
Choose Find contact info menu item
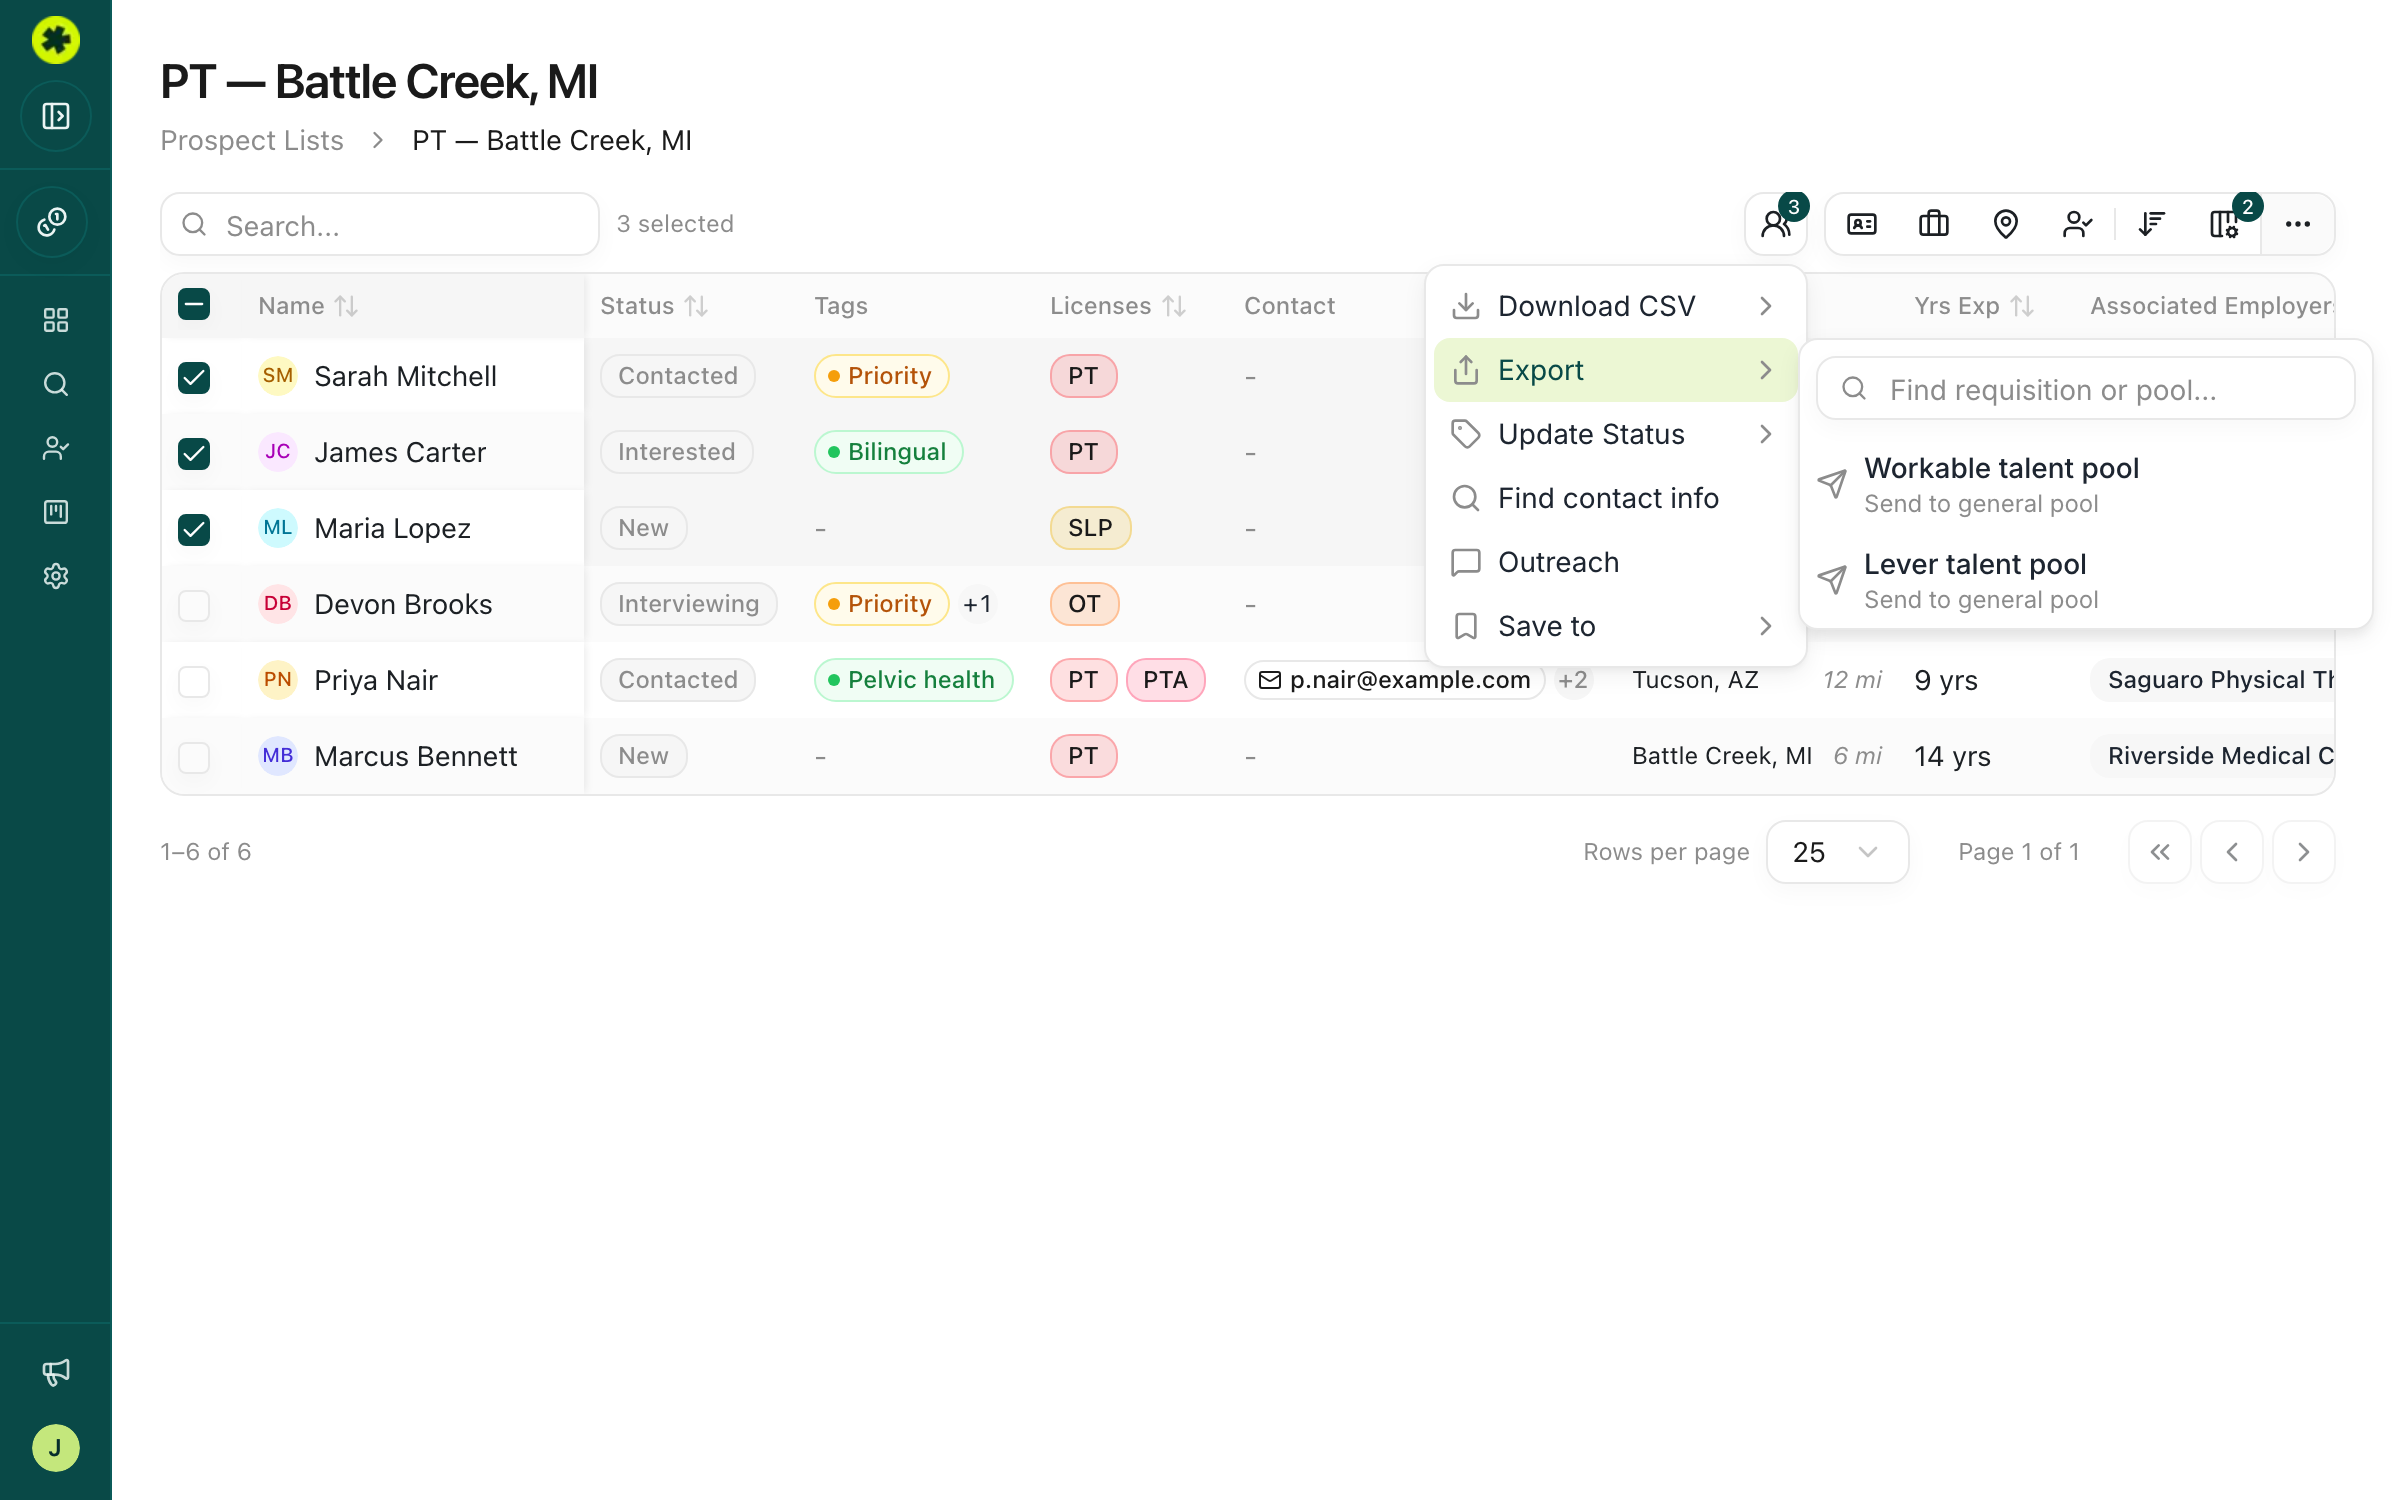1616,498
